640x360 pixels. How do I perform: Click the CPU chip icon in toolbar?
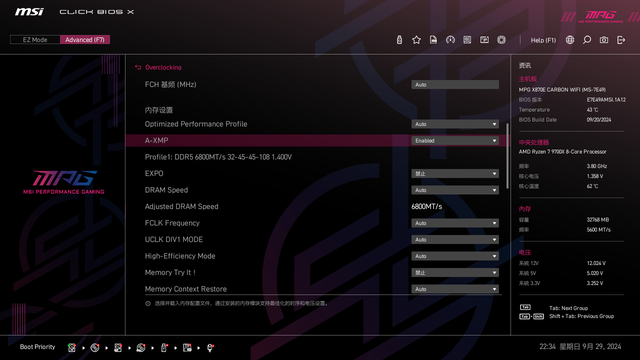502,40
